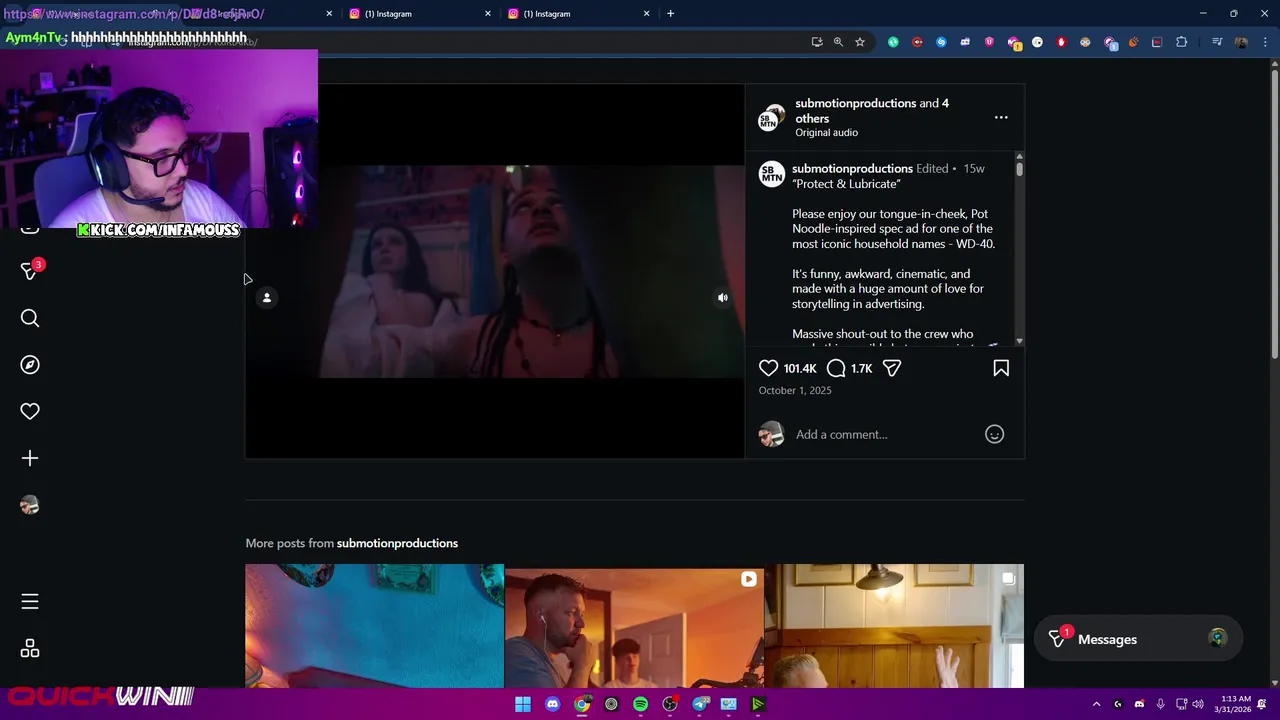Open submotionproductions profile link in post header
This screenshot has width=1280, height=720.
tap(855, 103)
